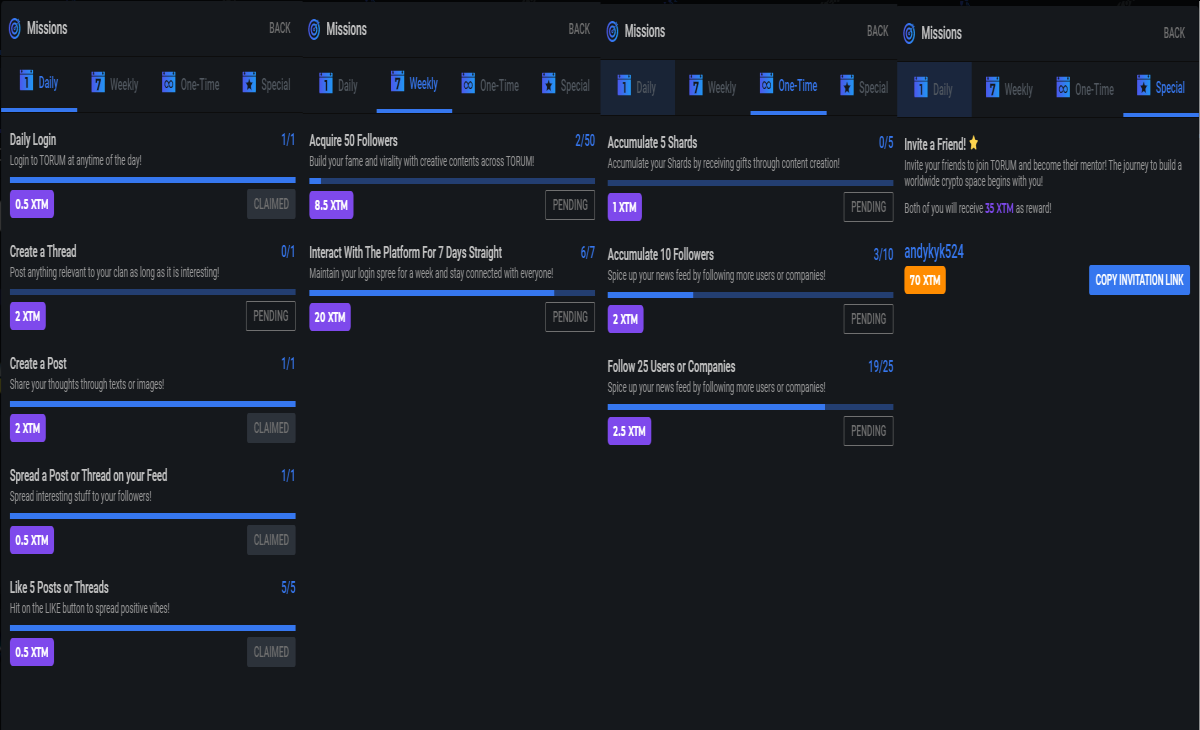The width and height of the screenshot is (1200, 730).
Task: Go BACK from the Special missions panel
Action: click(1174, 33)
